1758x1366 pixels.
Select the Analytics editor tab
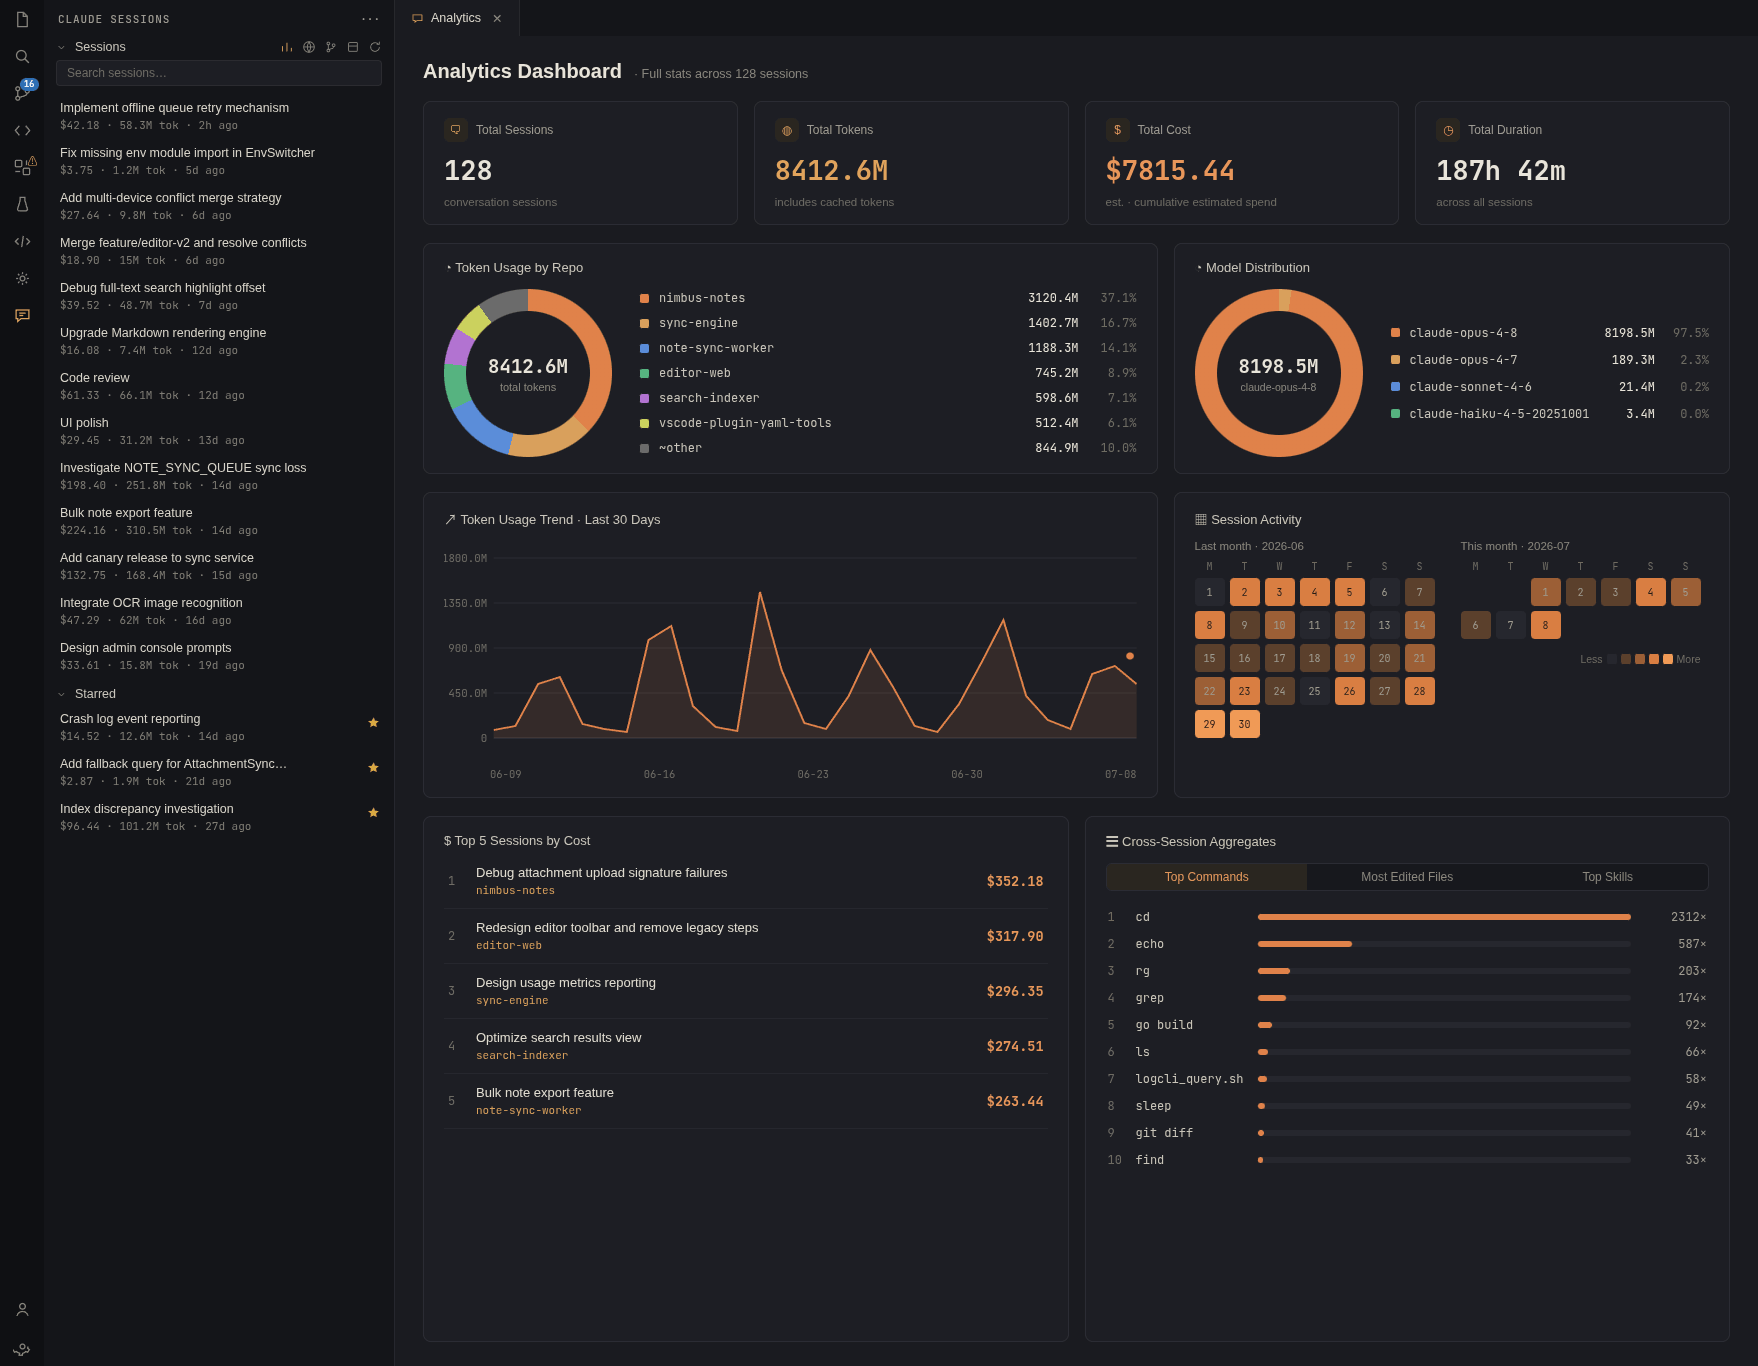point(456,18)
